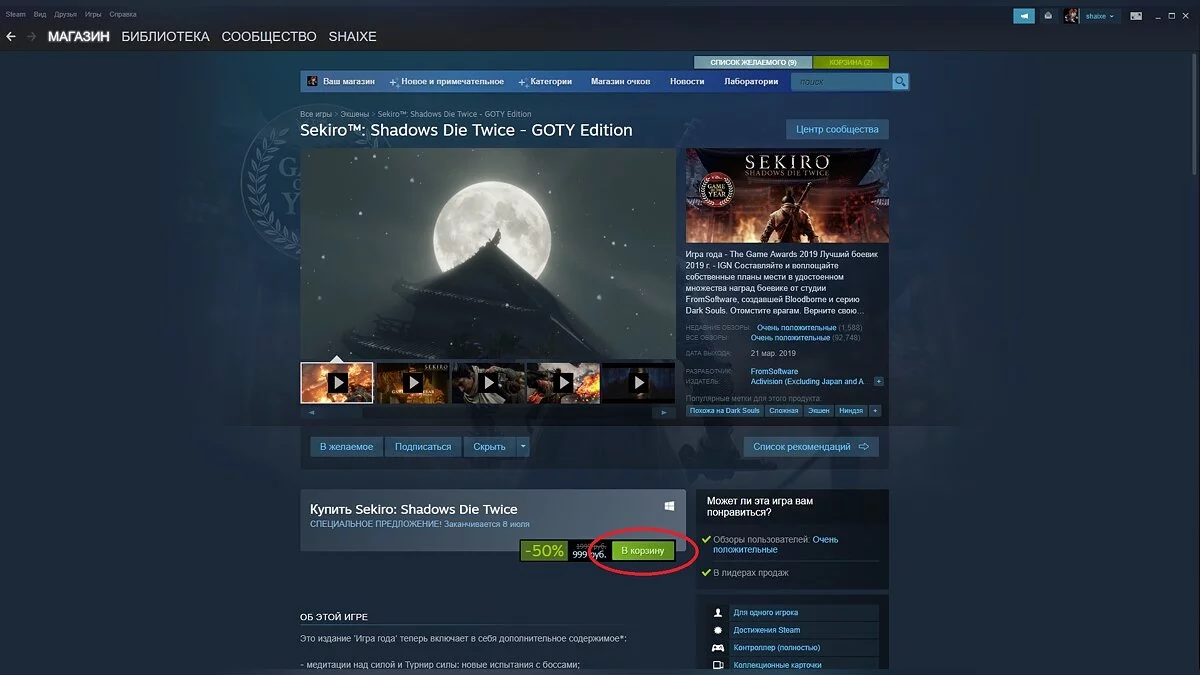The width and height of the screenshot is (1200, 675).
Task: Expand publisher list plus button
Action: 878,381
